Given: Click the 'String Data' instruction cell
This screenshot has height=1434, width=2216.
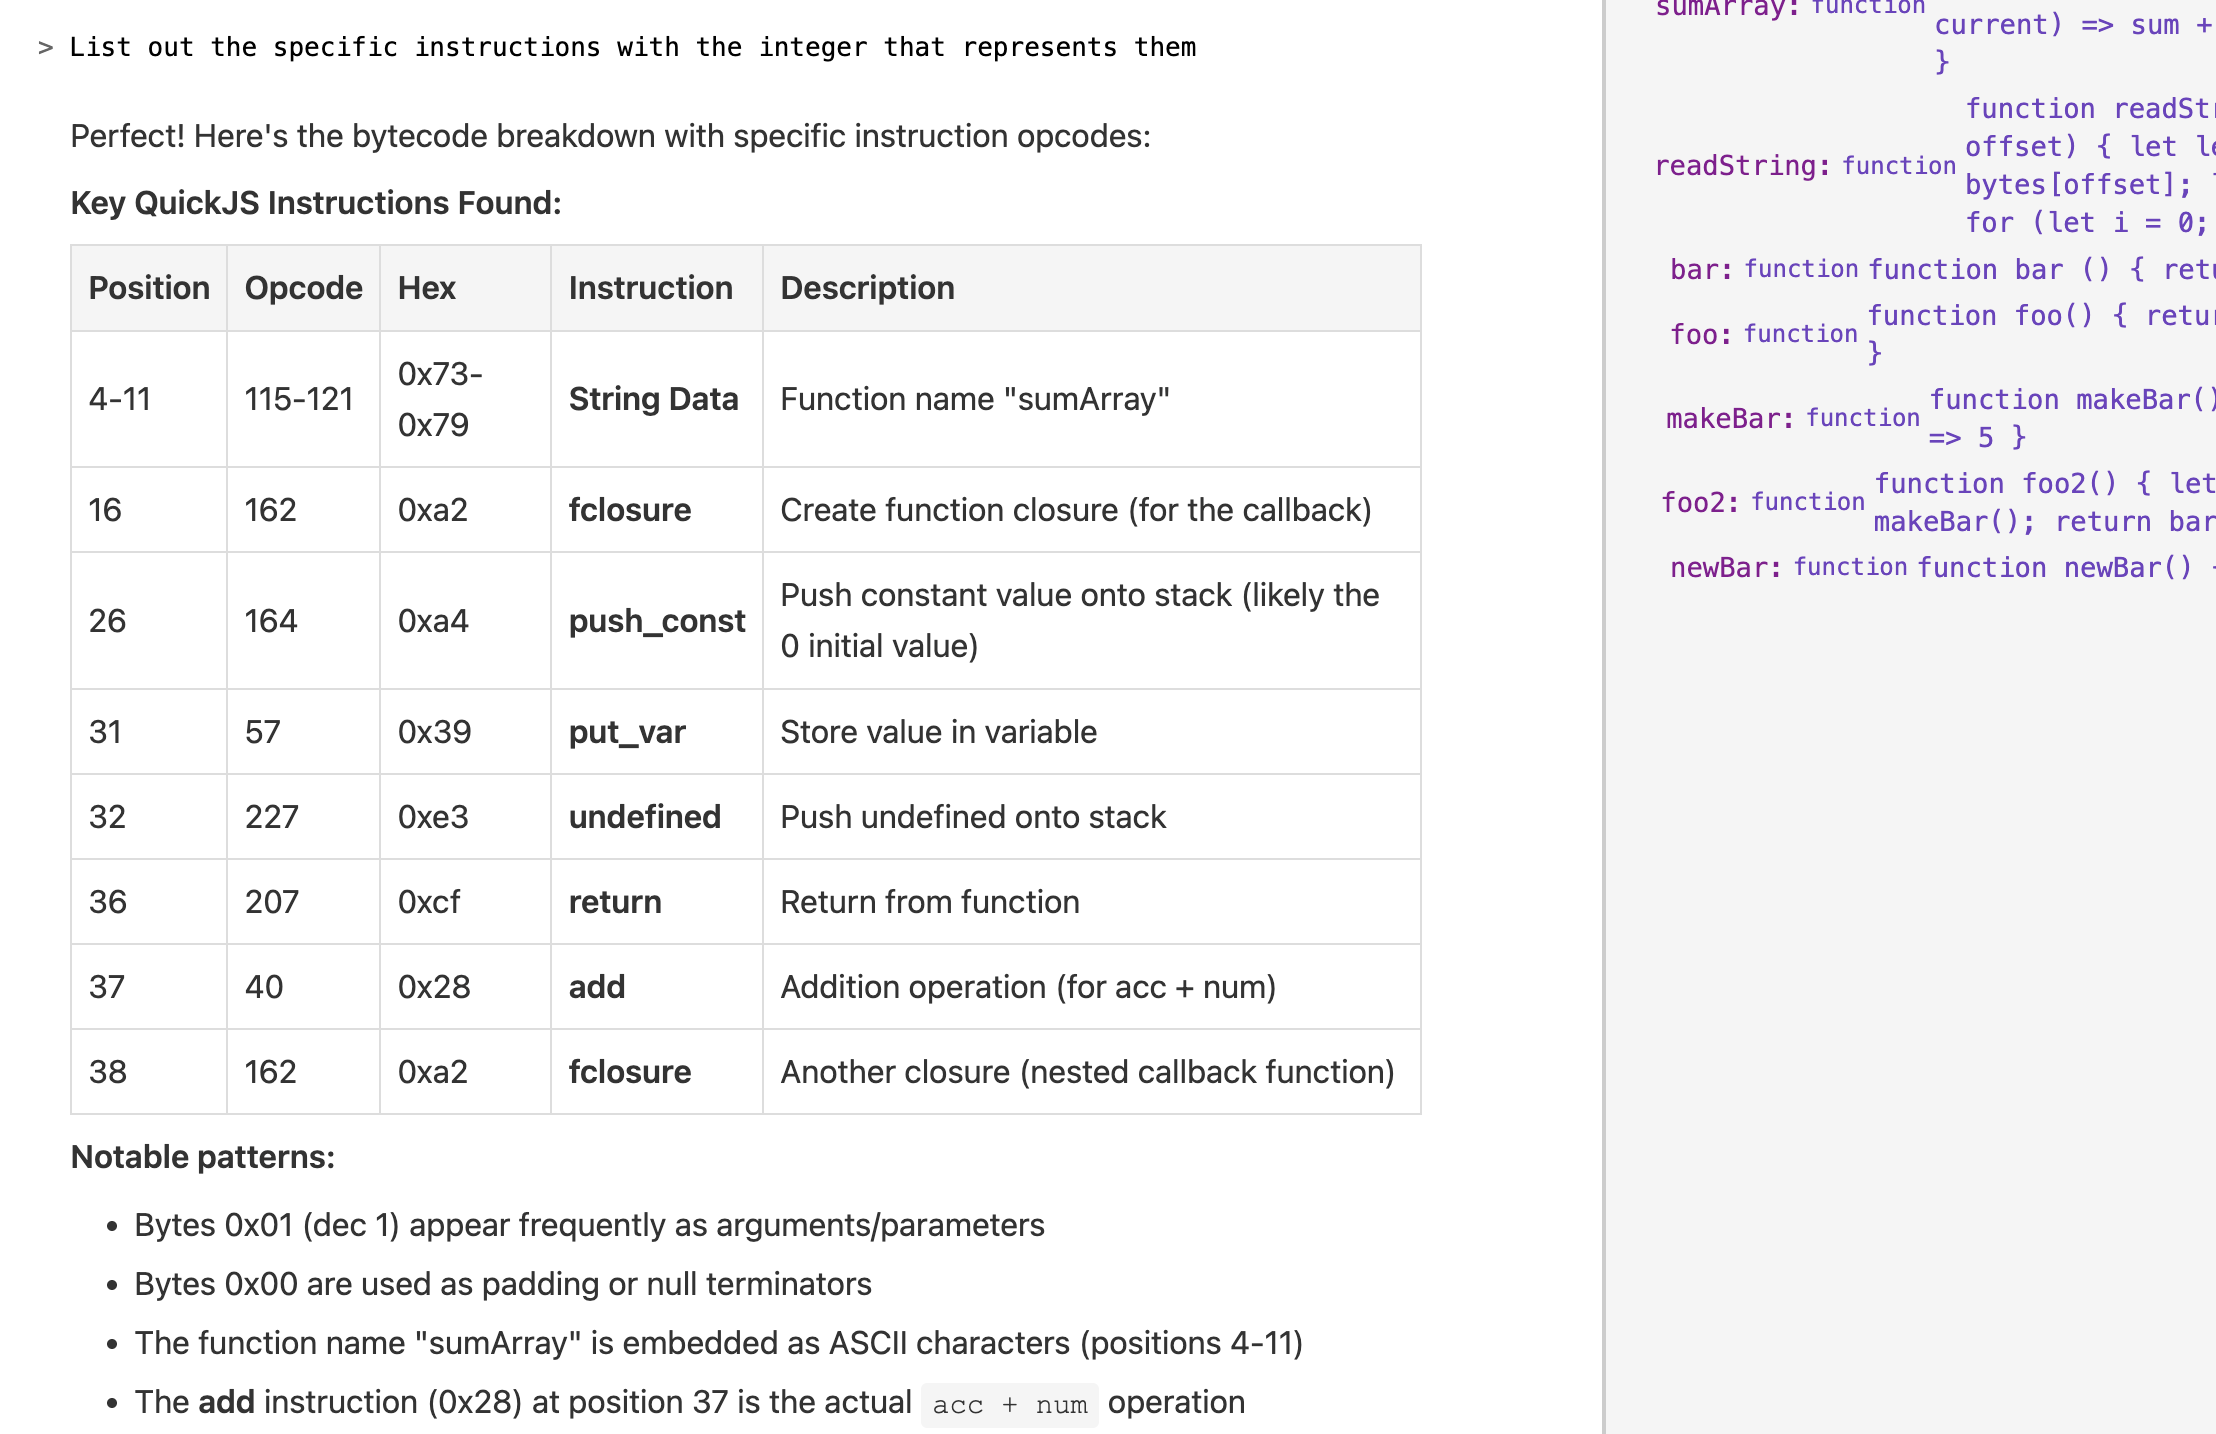Looking at the screenshot, I should tap(653, 399).
